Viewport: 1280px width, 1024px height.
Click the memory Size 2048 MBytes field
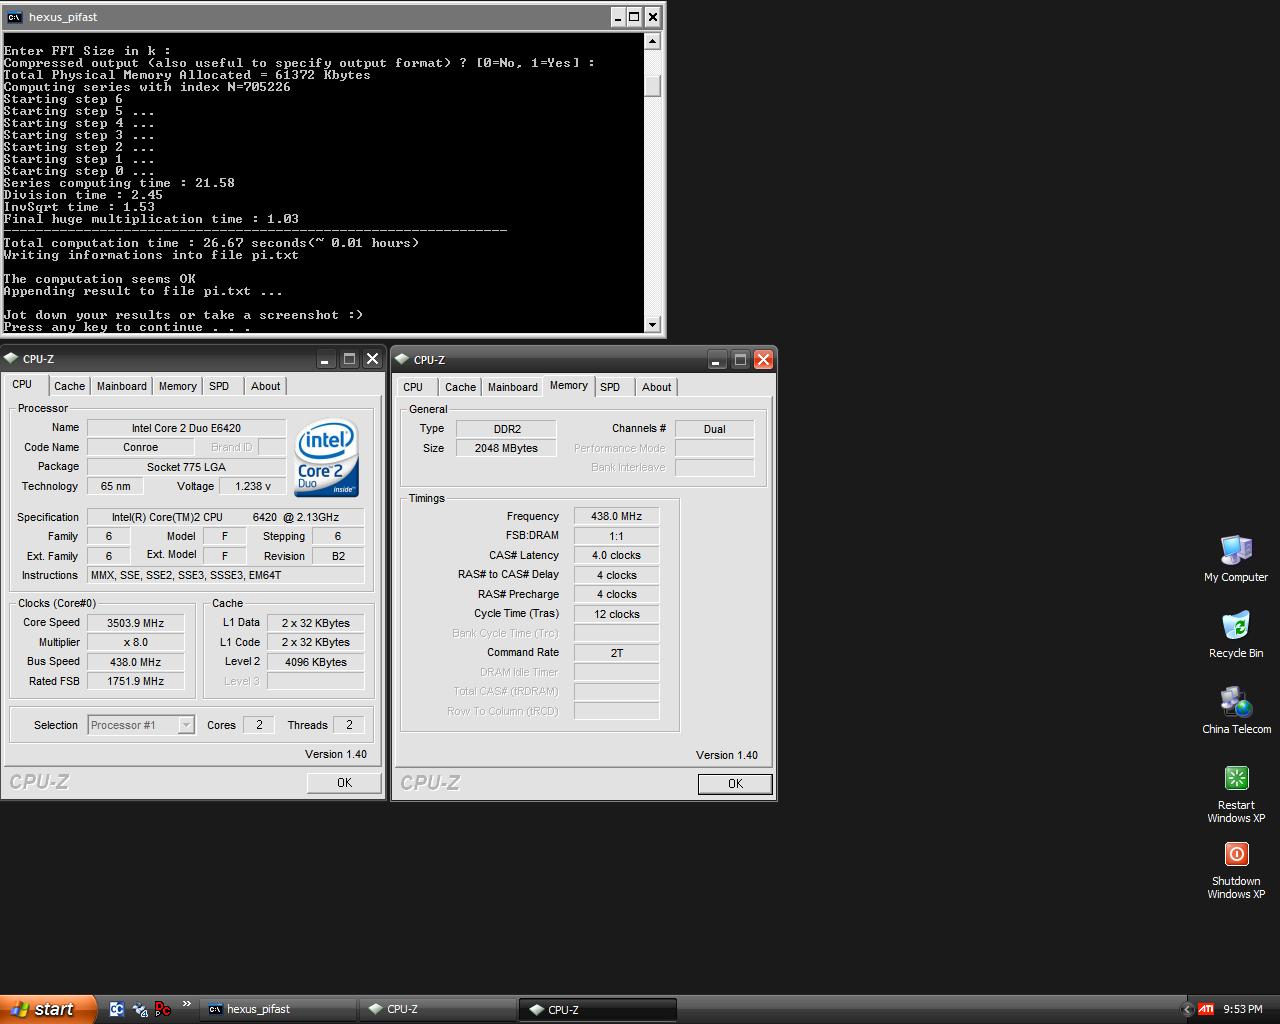[x=506, y=448]
